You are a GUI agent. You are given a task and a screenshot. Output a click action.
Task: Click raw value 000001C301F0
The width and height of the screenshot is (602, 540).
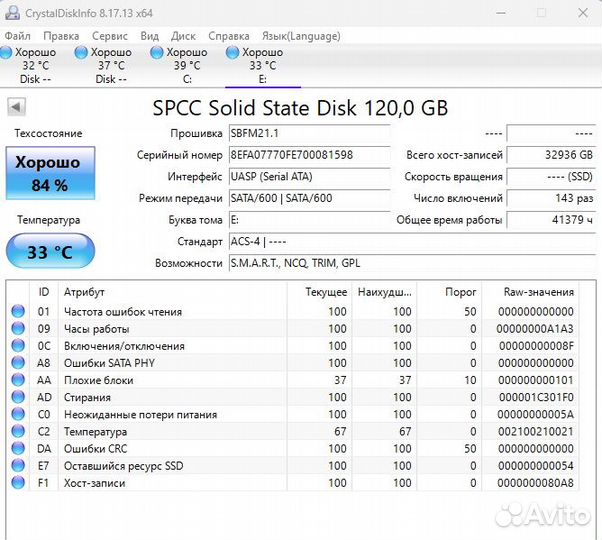[x=536, y=397]
